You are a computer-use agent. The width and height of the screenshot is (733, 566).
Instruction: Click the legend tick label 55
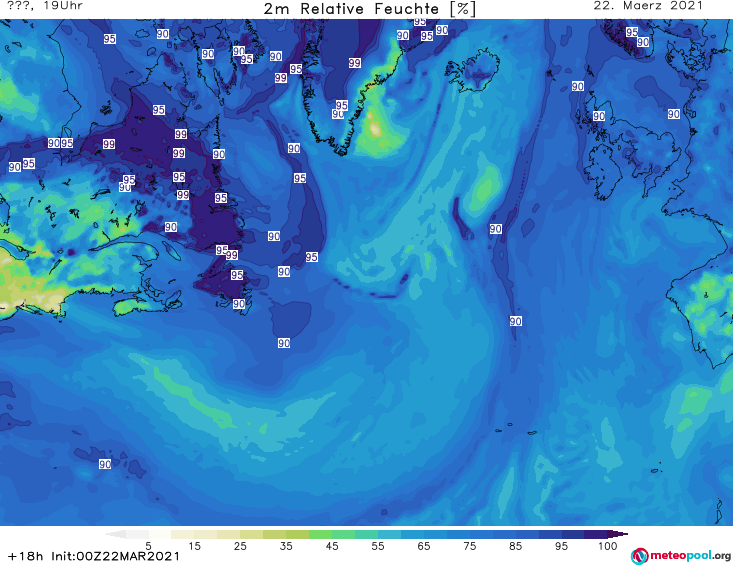click(378, 545)
